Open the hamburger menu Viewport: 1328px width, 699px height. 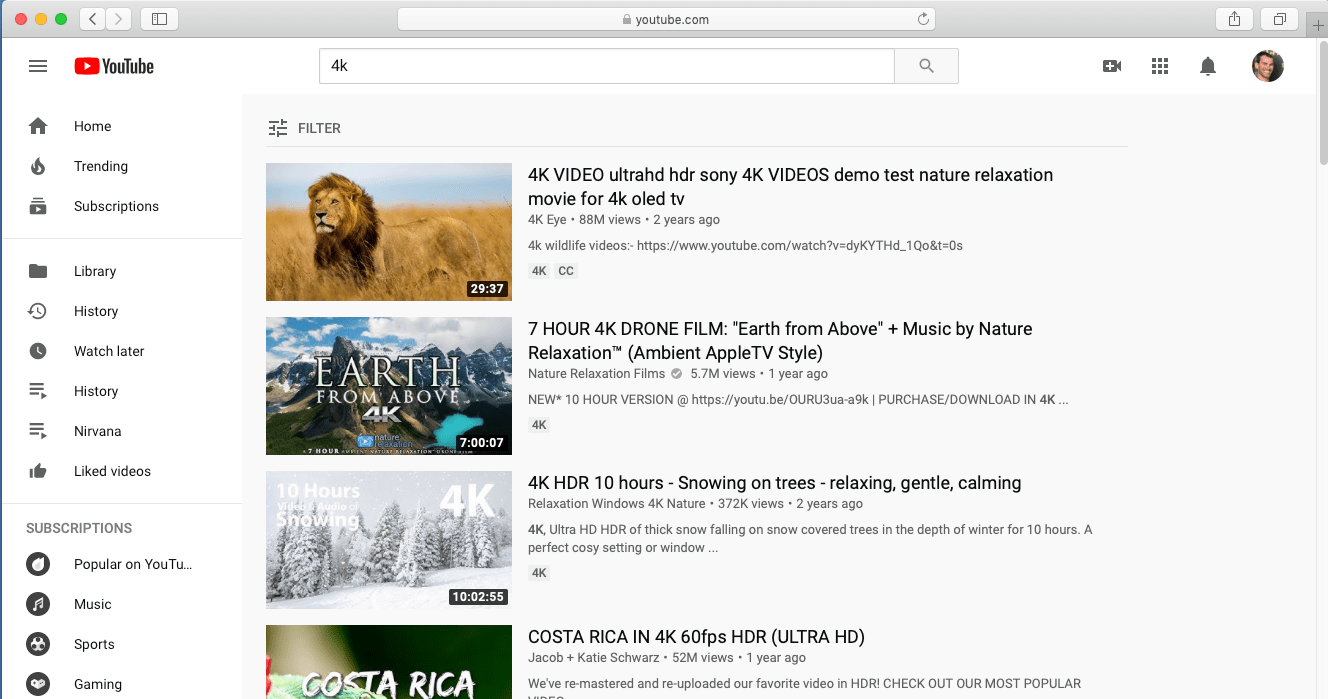(x=38, y=66)
